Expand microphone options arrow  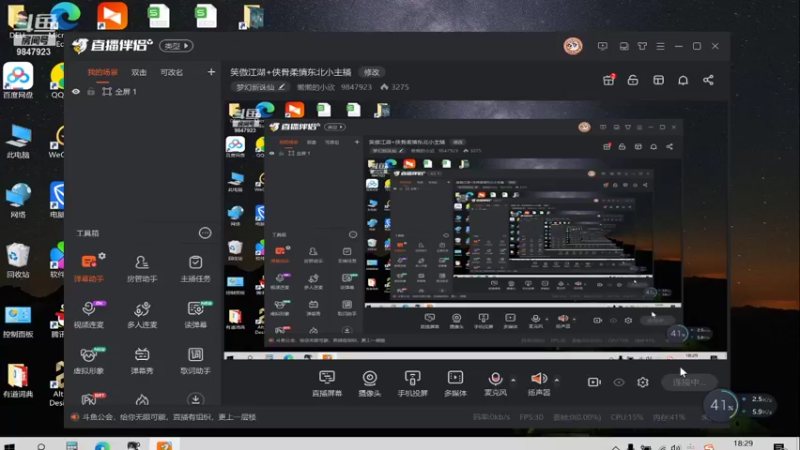click(513, 380)
